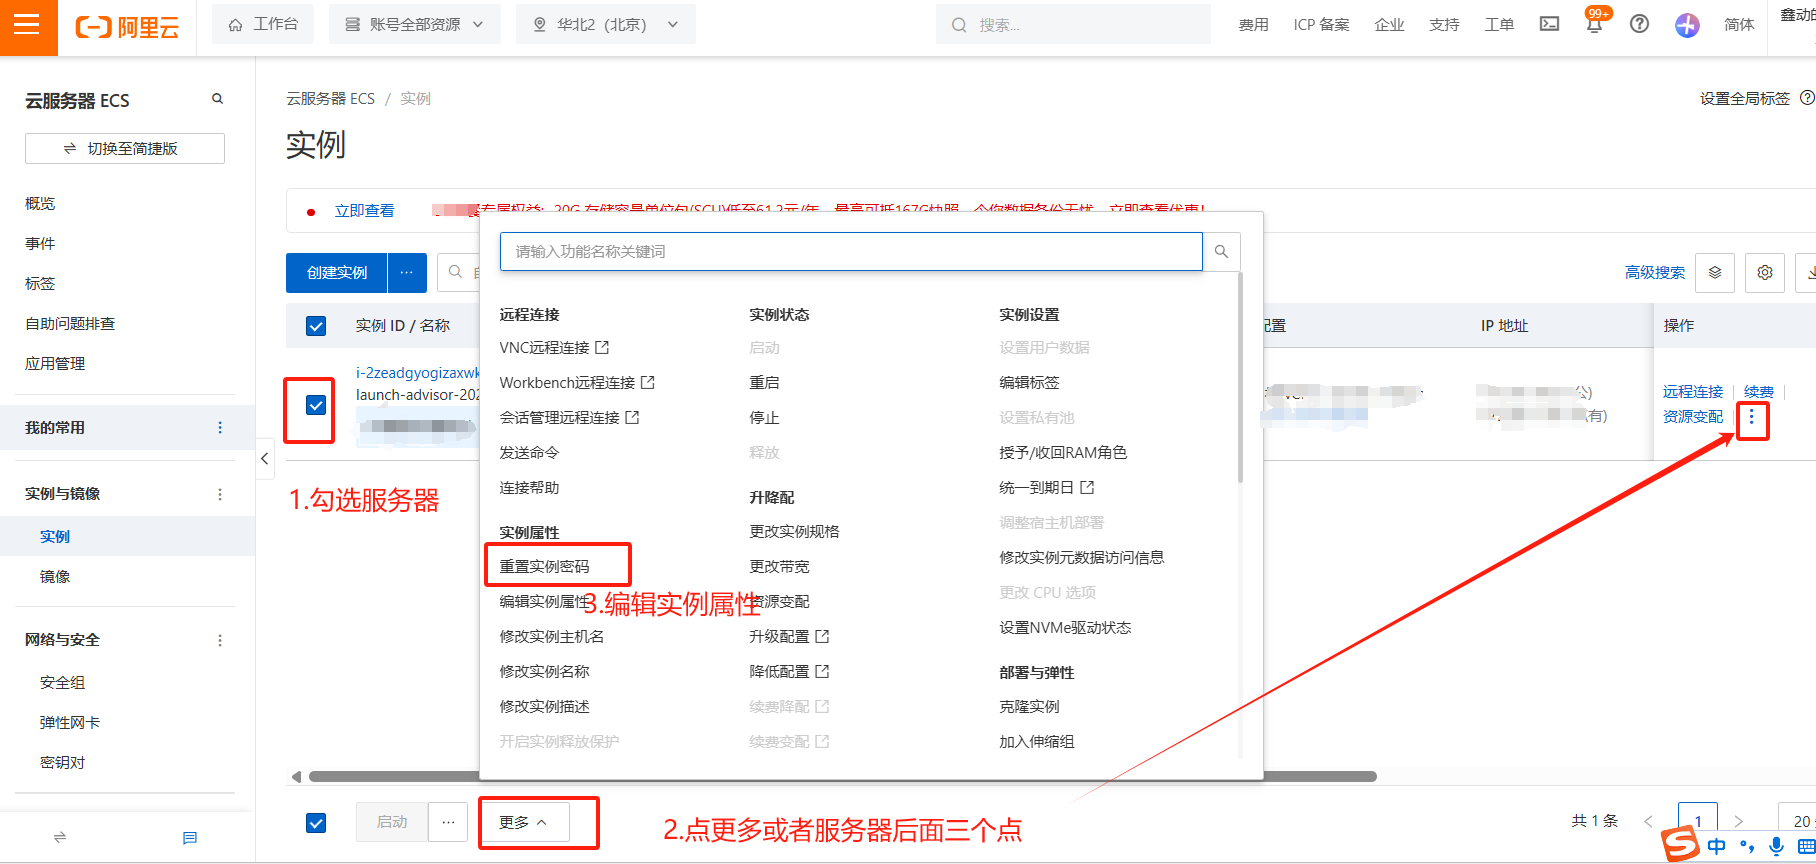The height and width of the screenshot is (864, 1816).
Task: Collapse the 更多 menu at bottom
Action: coord(524,822)
